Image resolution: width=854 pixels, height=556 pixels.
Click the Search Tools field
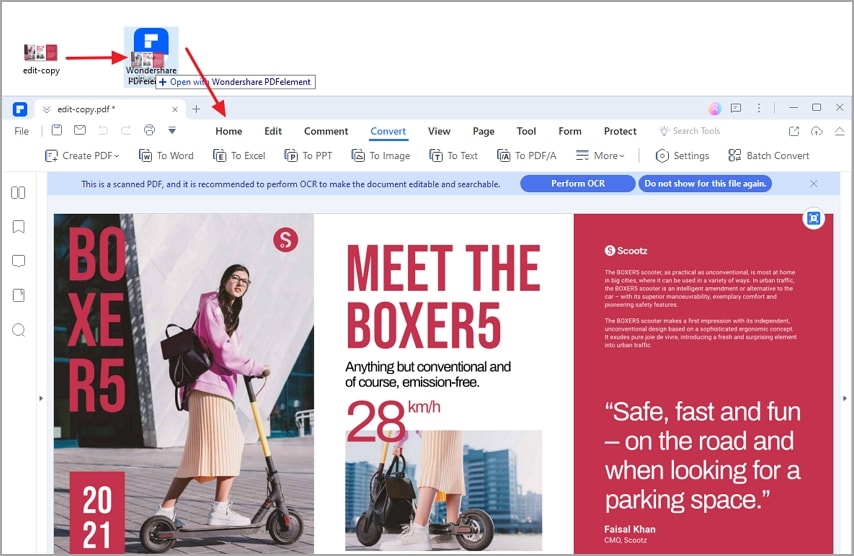(690, 131)
